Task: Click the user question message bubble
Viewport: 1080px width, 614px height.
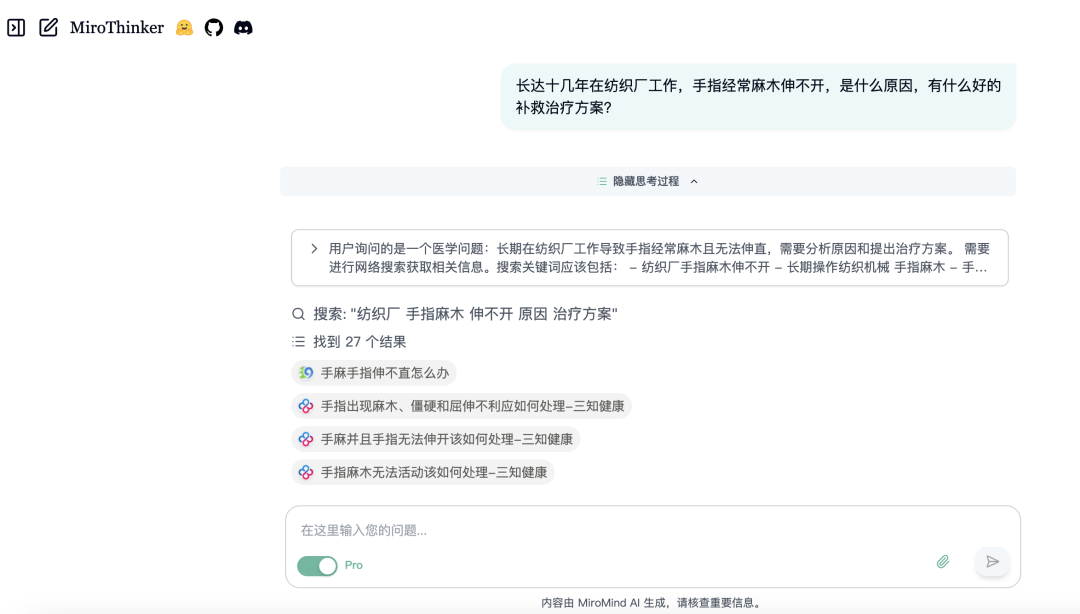Action: (x=758, y=97)
